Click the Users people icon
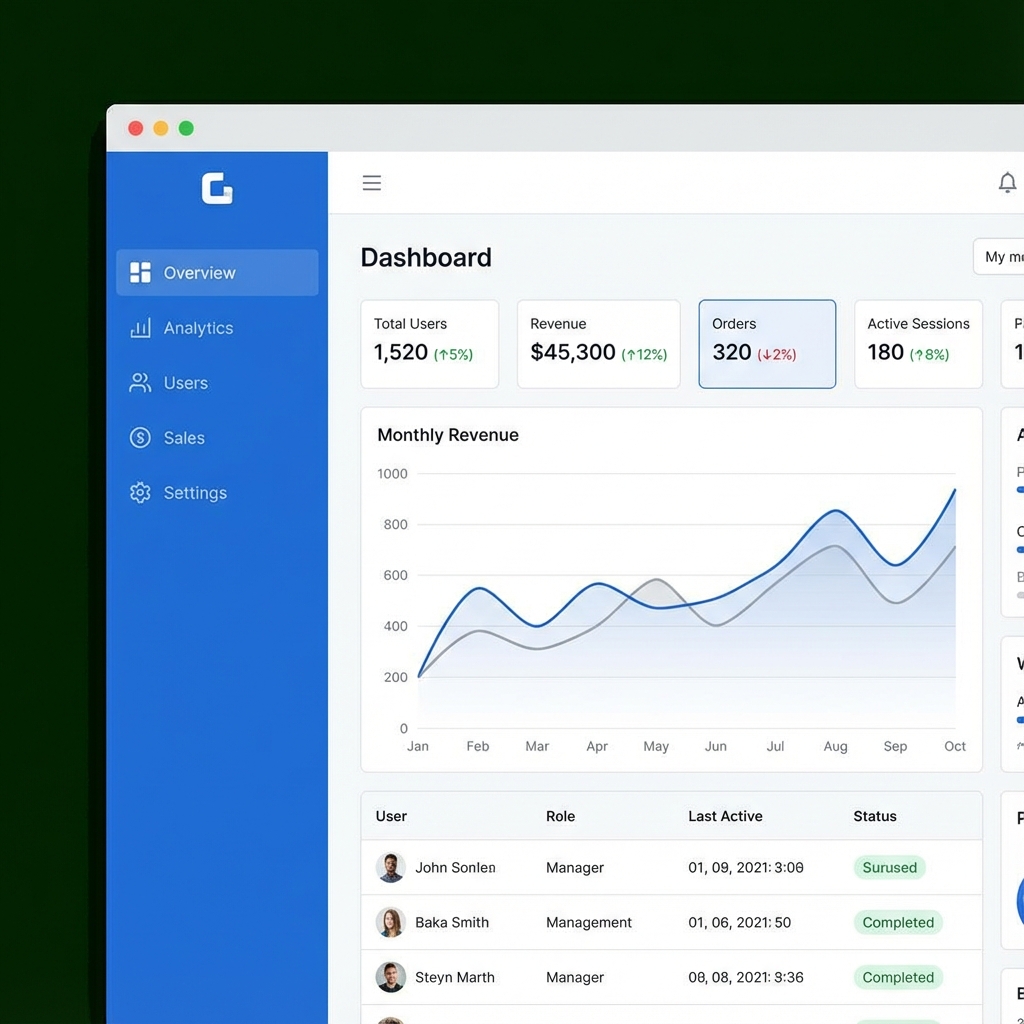The width and height of the screenshot is (1024, 1024). 140,383
